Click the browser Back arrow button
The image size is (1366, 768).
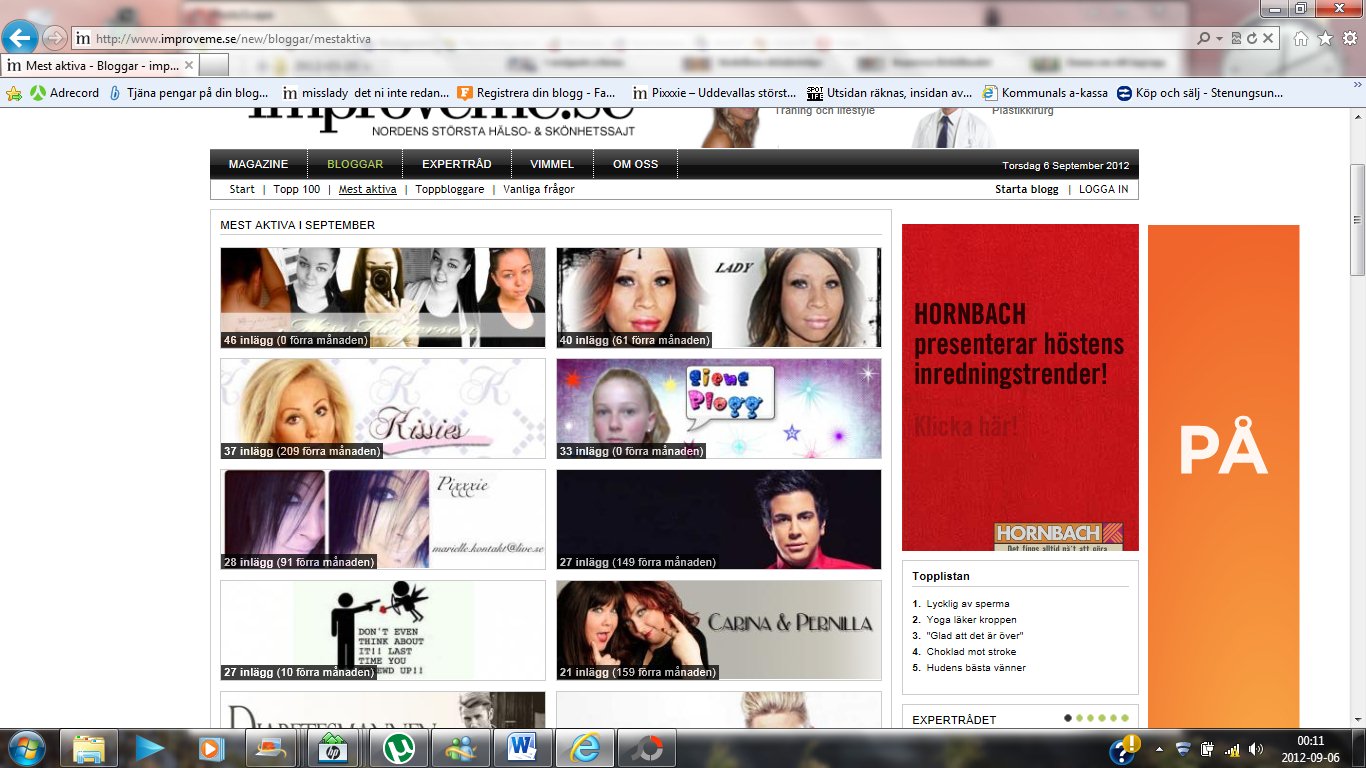[21, 38]
